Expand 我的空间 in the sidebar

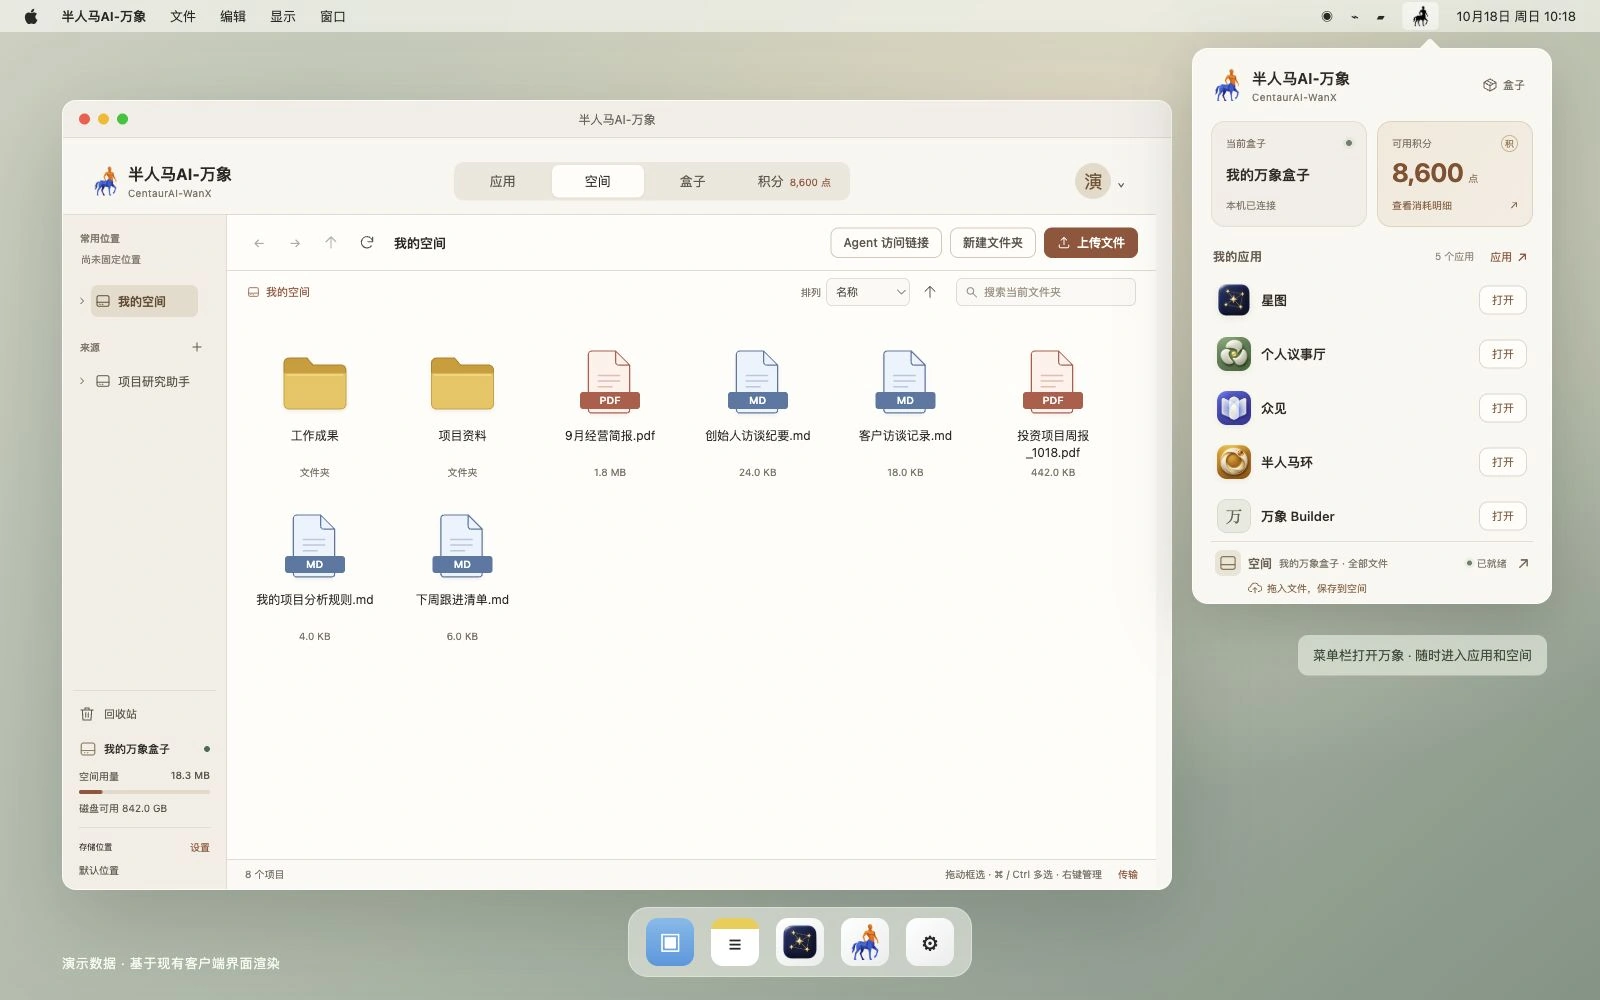click(82, 301)
